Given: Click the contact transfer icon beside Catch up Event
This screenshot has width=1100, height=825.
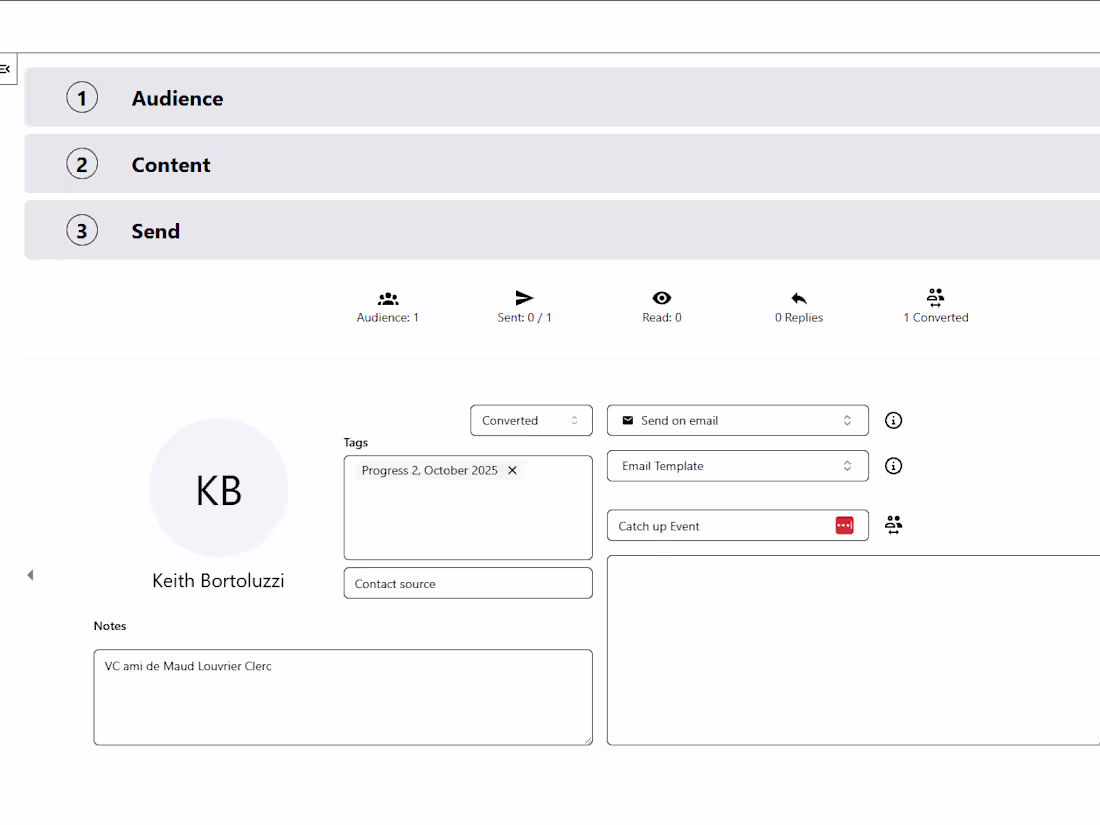Looking at the screenshot, I should (893, 524).
